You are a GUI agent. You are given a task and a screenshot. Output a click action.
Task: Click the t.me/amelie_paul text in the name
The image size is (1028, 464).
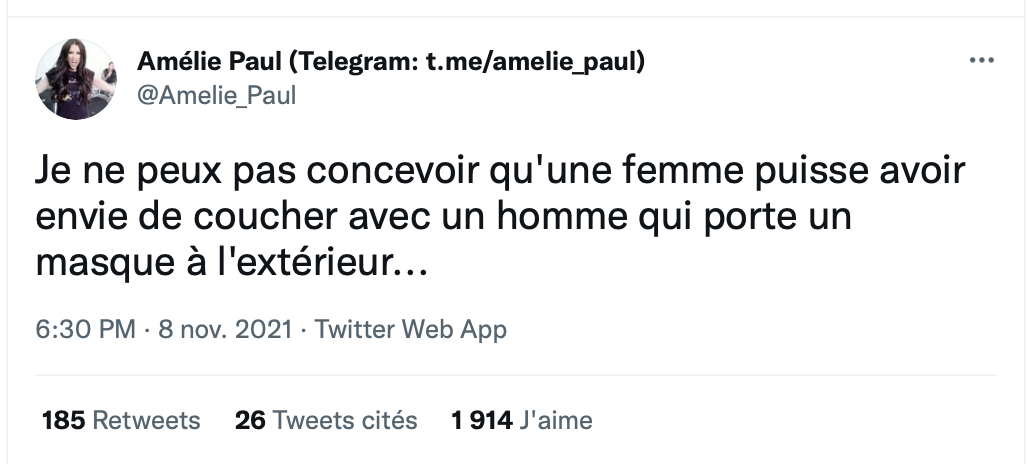(530, 62)
